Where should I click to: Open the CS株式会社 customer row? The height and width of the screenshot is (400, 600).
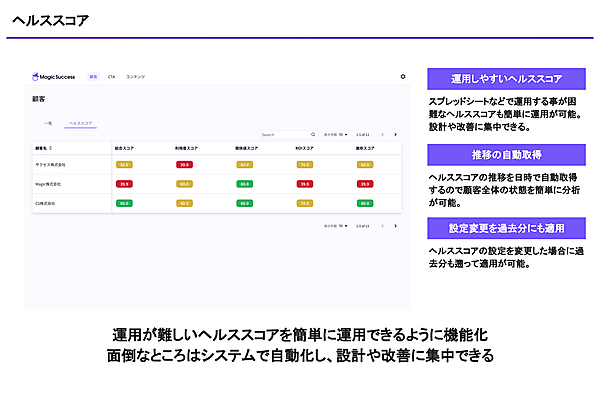pyautogui.click(x=217, y=203)
